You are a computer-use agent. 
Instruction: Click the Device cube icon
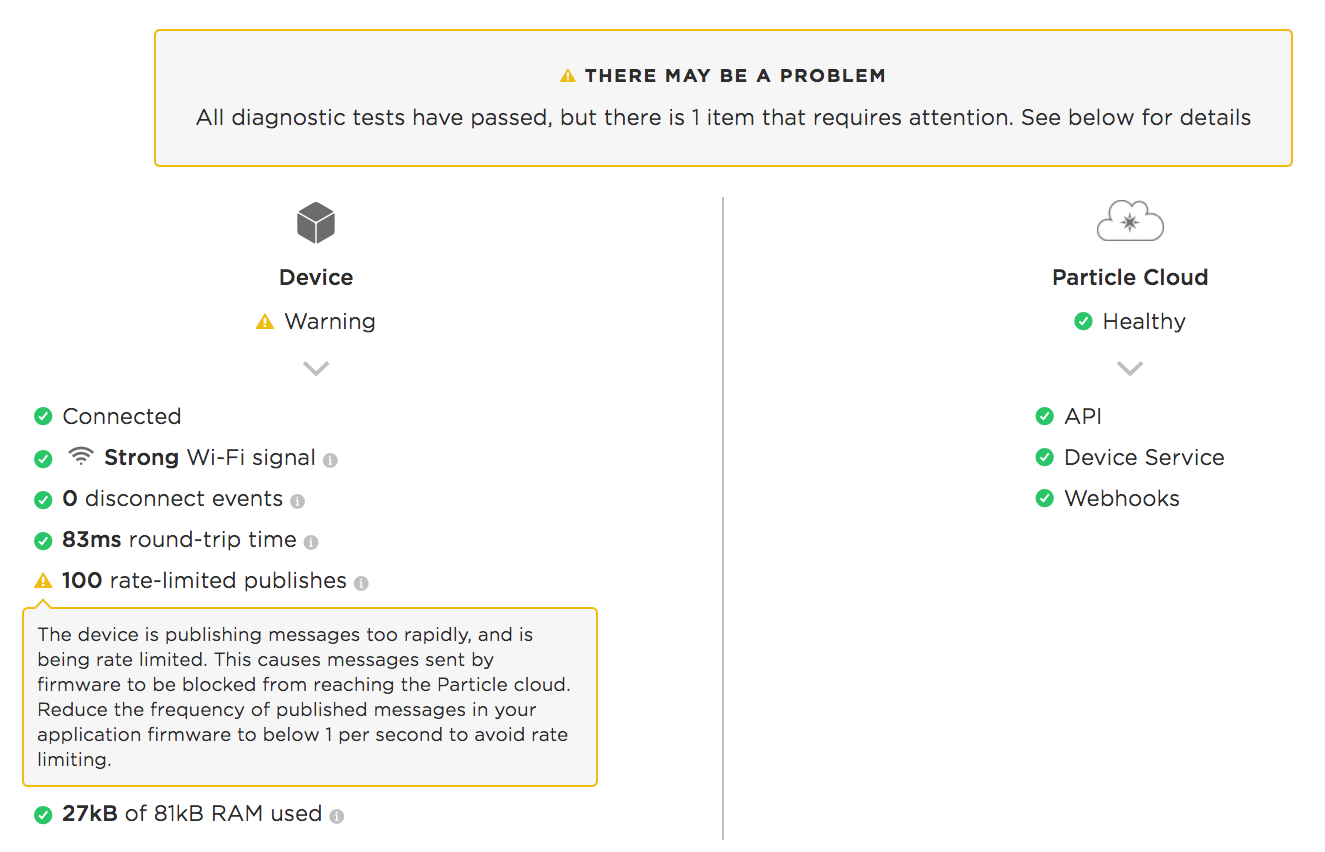[316, 223]
